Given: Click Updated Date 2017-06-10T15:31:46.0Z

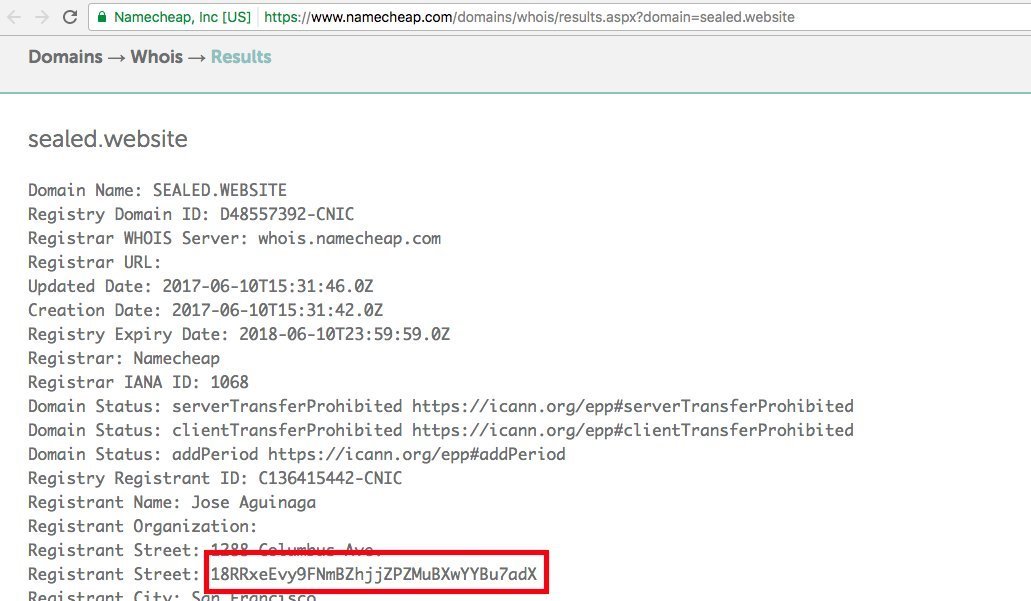Looking at the screenshot, I should 201,287.
